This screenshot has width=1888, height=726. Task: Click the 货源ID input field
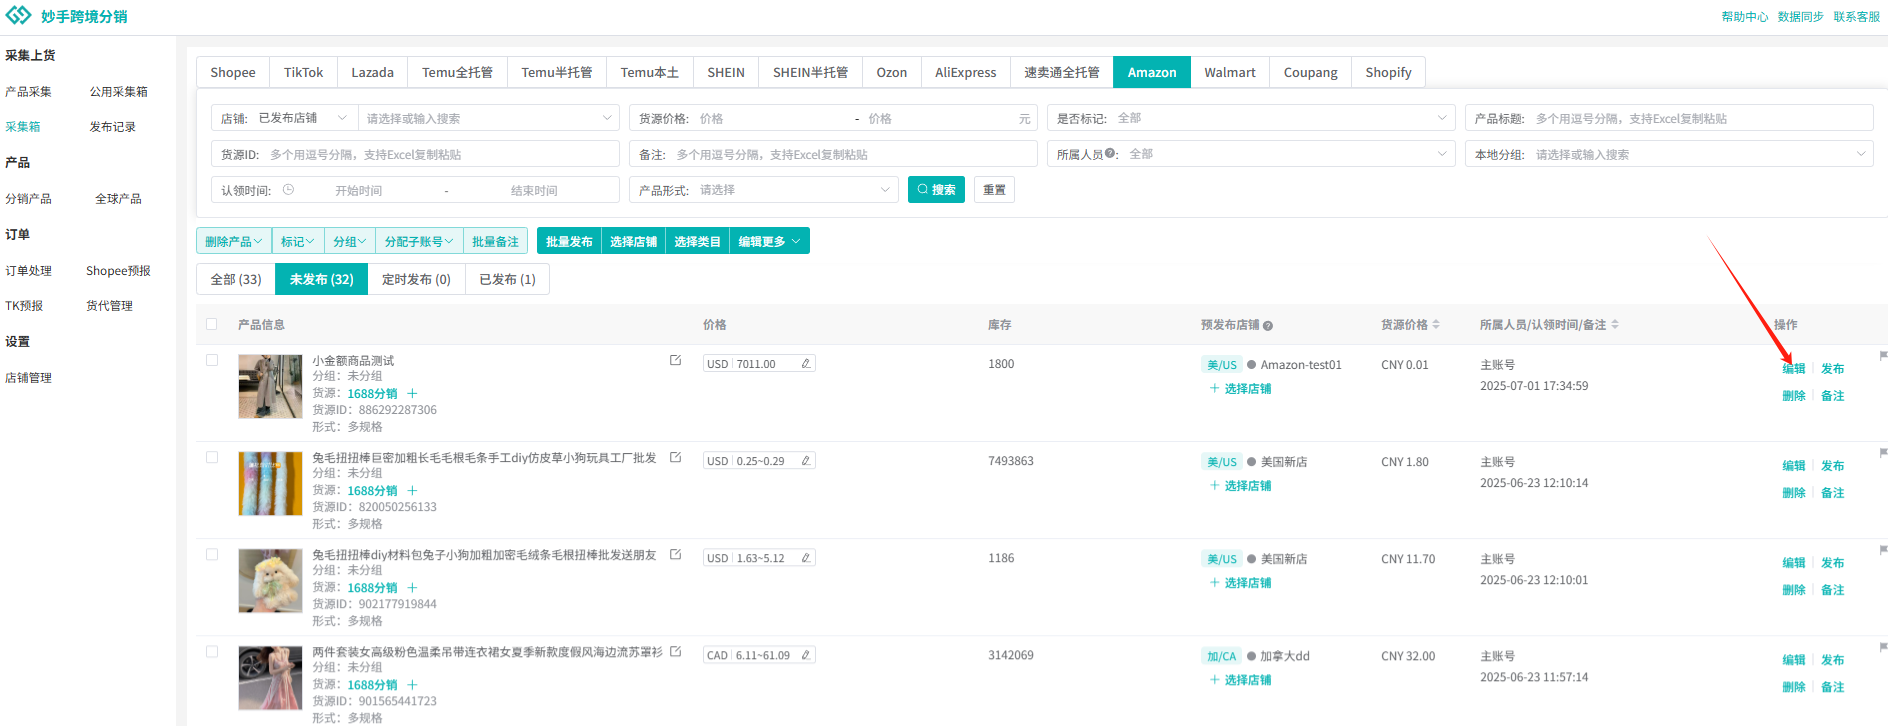coord(415,154)
